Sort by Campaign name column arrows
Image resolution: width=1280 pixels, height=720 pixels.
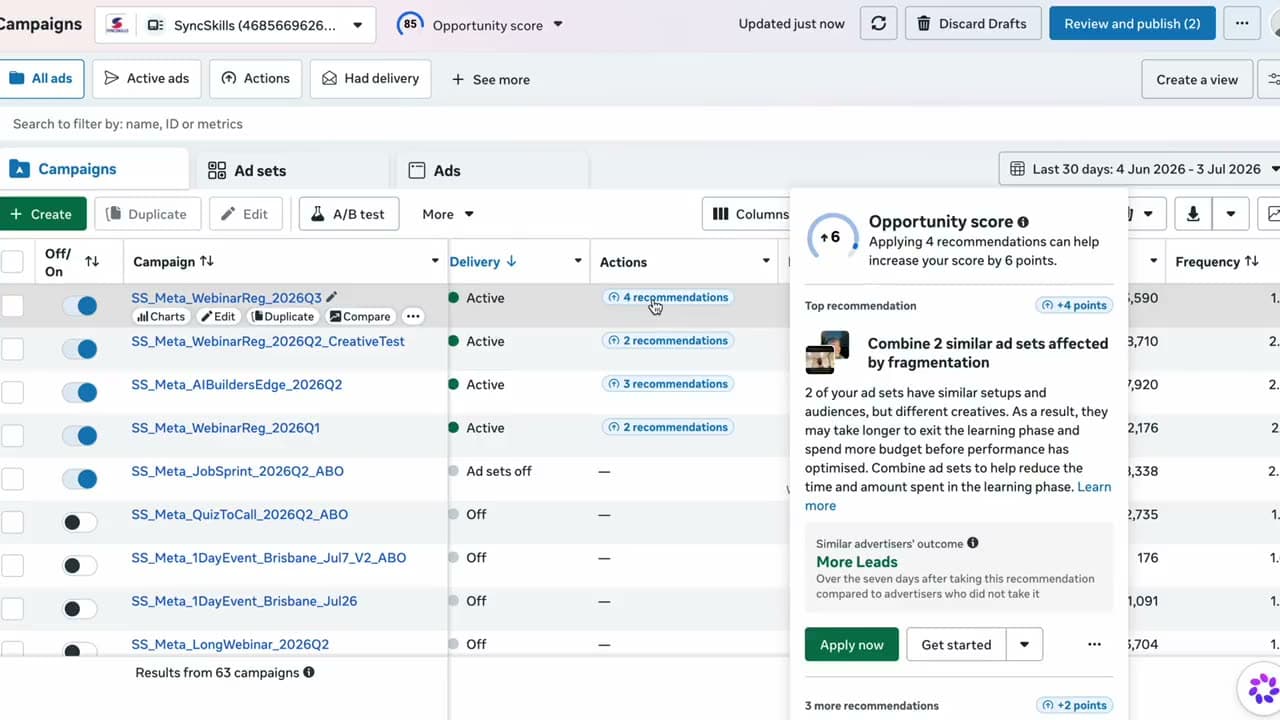(x=207, y=261)
